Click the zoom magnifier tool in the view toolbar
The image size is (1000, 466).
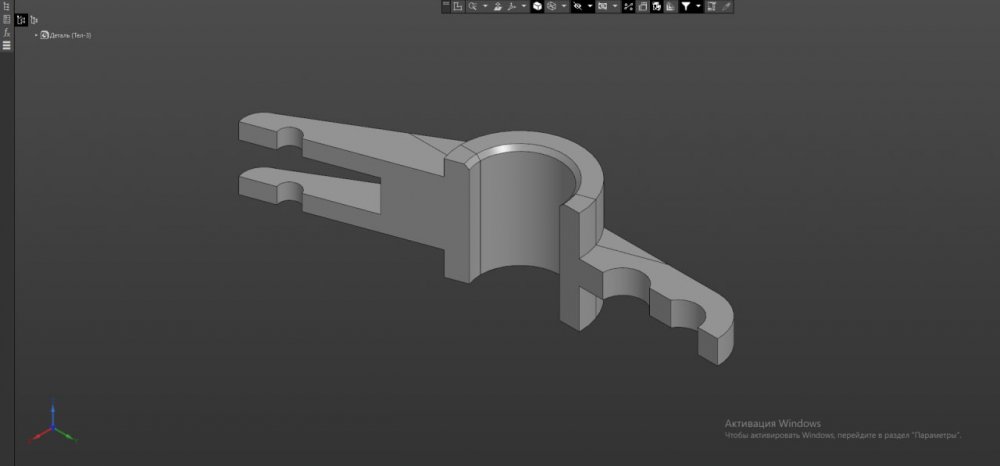point(473,6)
